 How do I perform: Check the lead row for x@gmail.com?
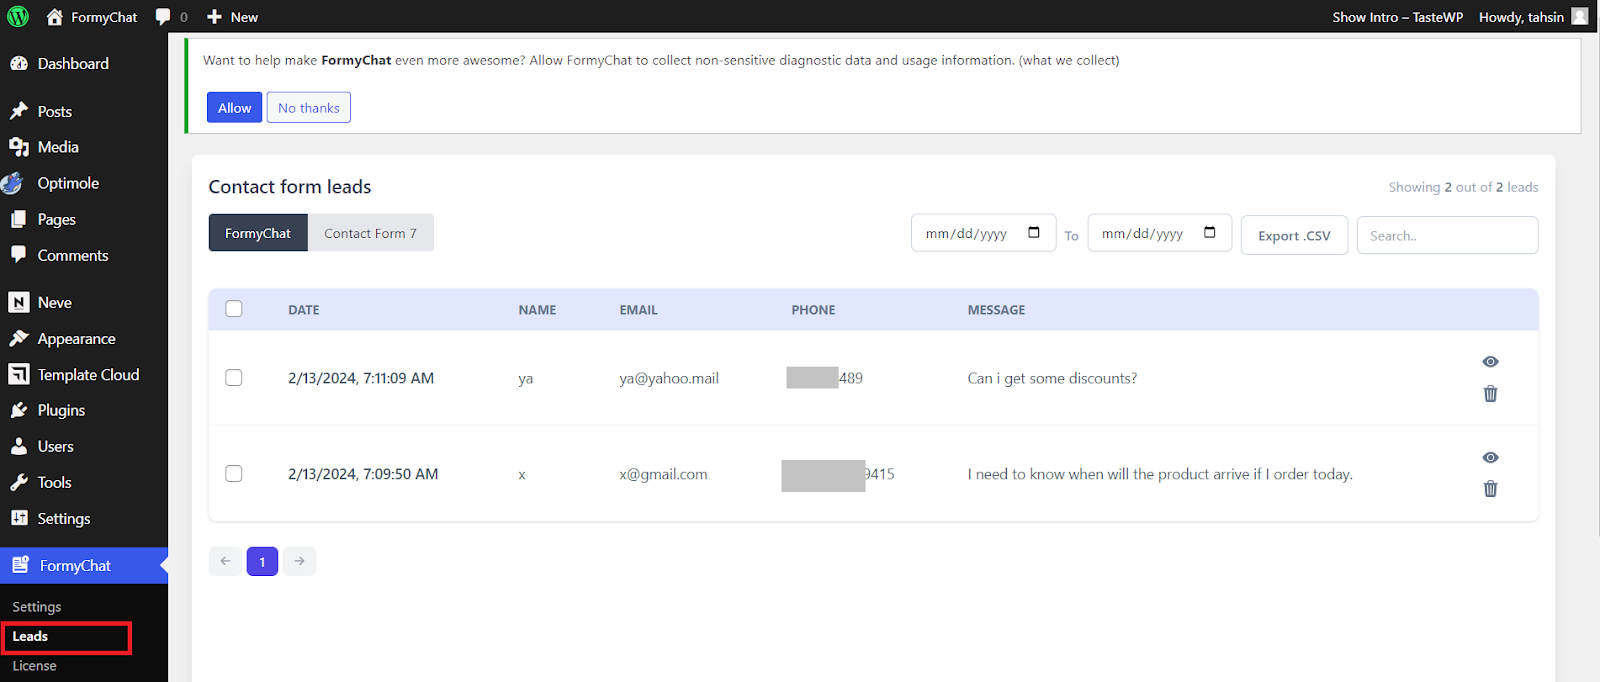pos(234,474)
